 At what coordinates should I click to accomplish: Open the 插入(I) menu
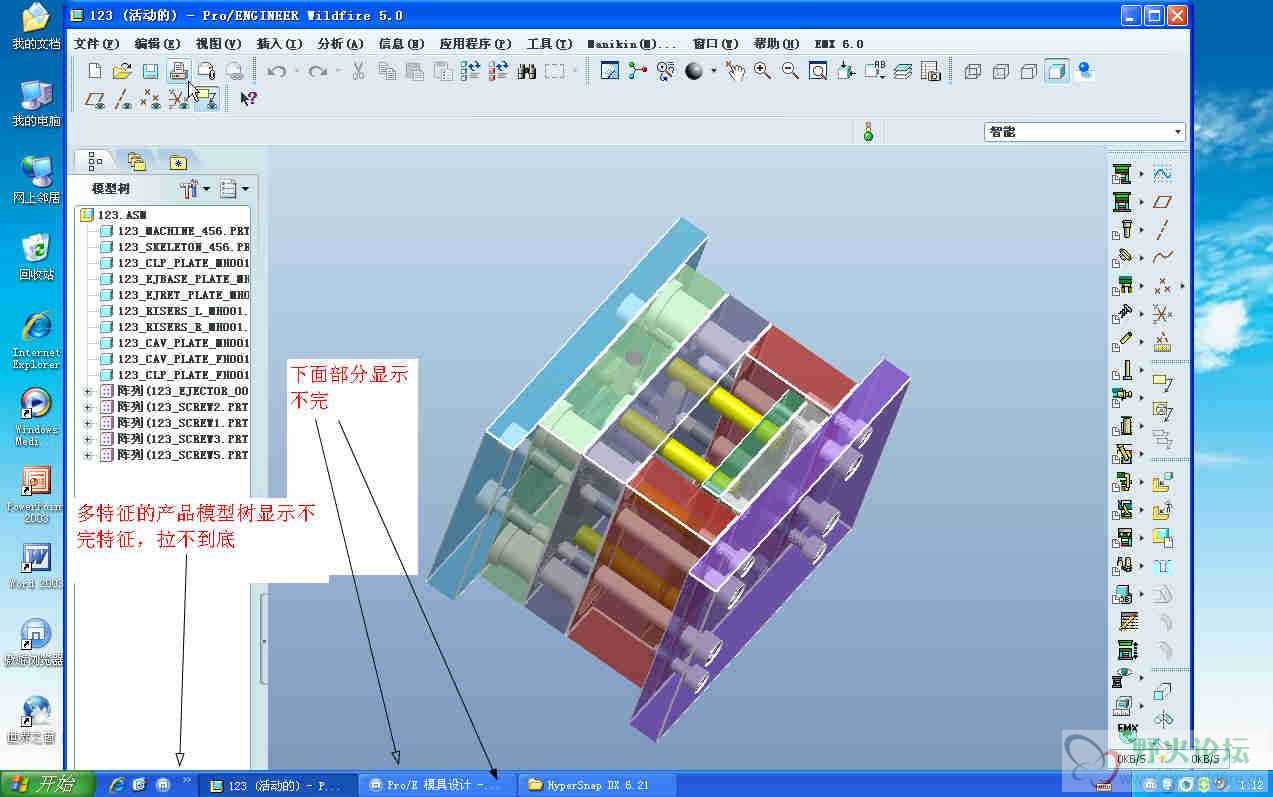[x=279, y=44]
